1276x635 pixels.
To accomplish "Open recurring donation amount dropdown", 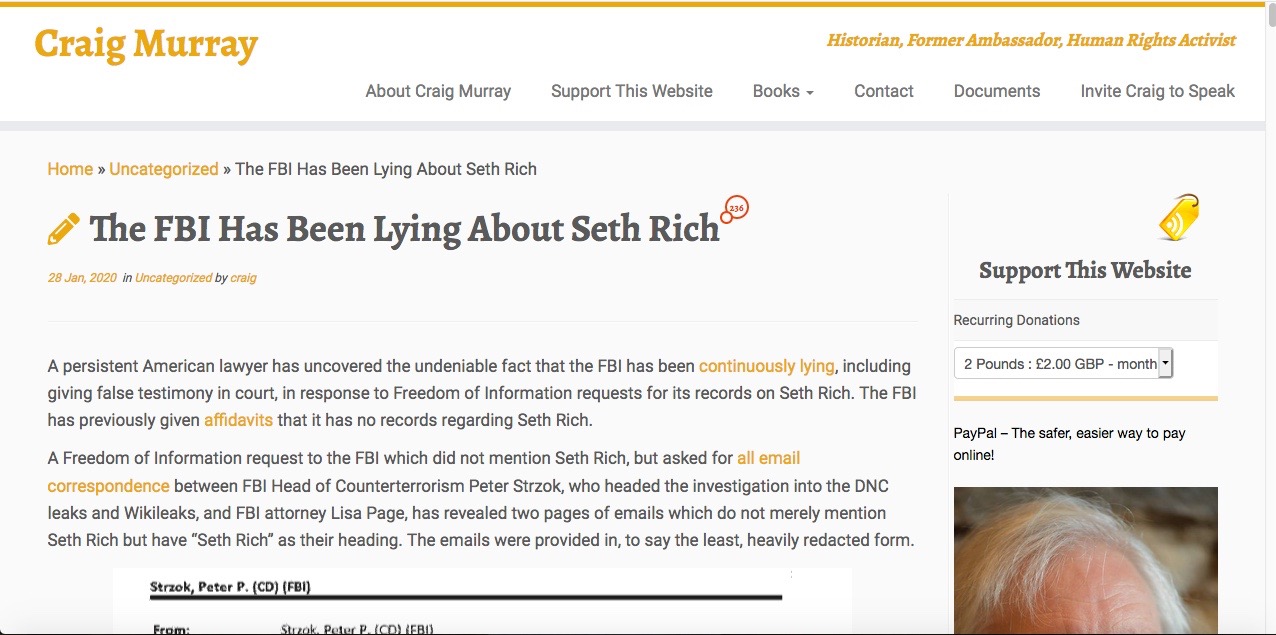I will point(1063,364).
